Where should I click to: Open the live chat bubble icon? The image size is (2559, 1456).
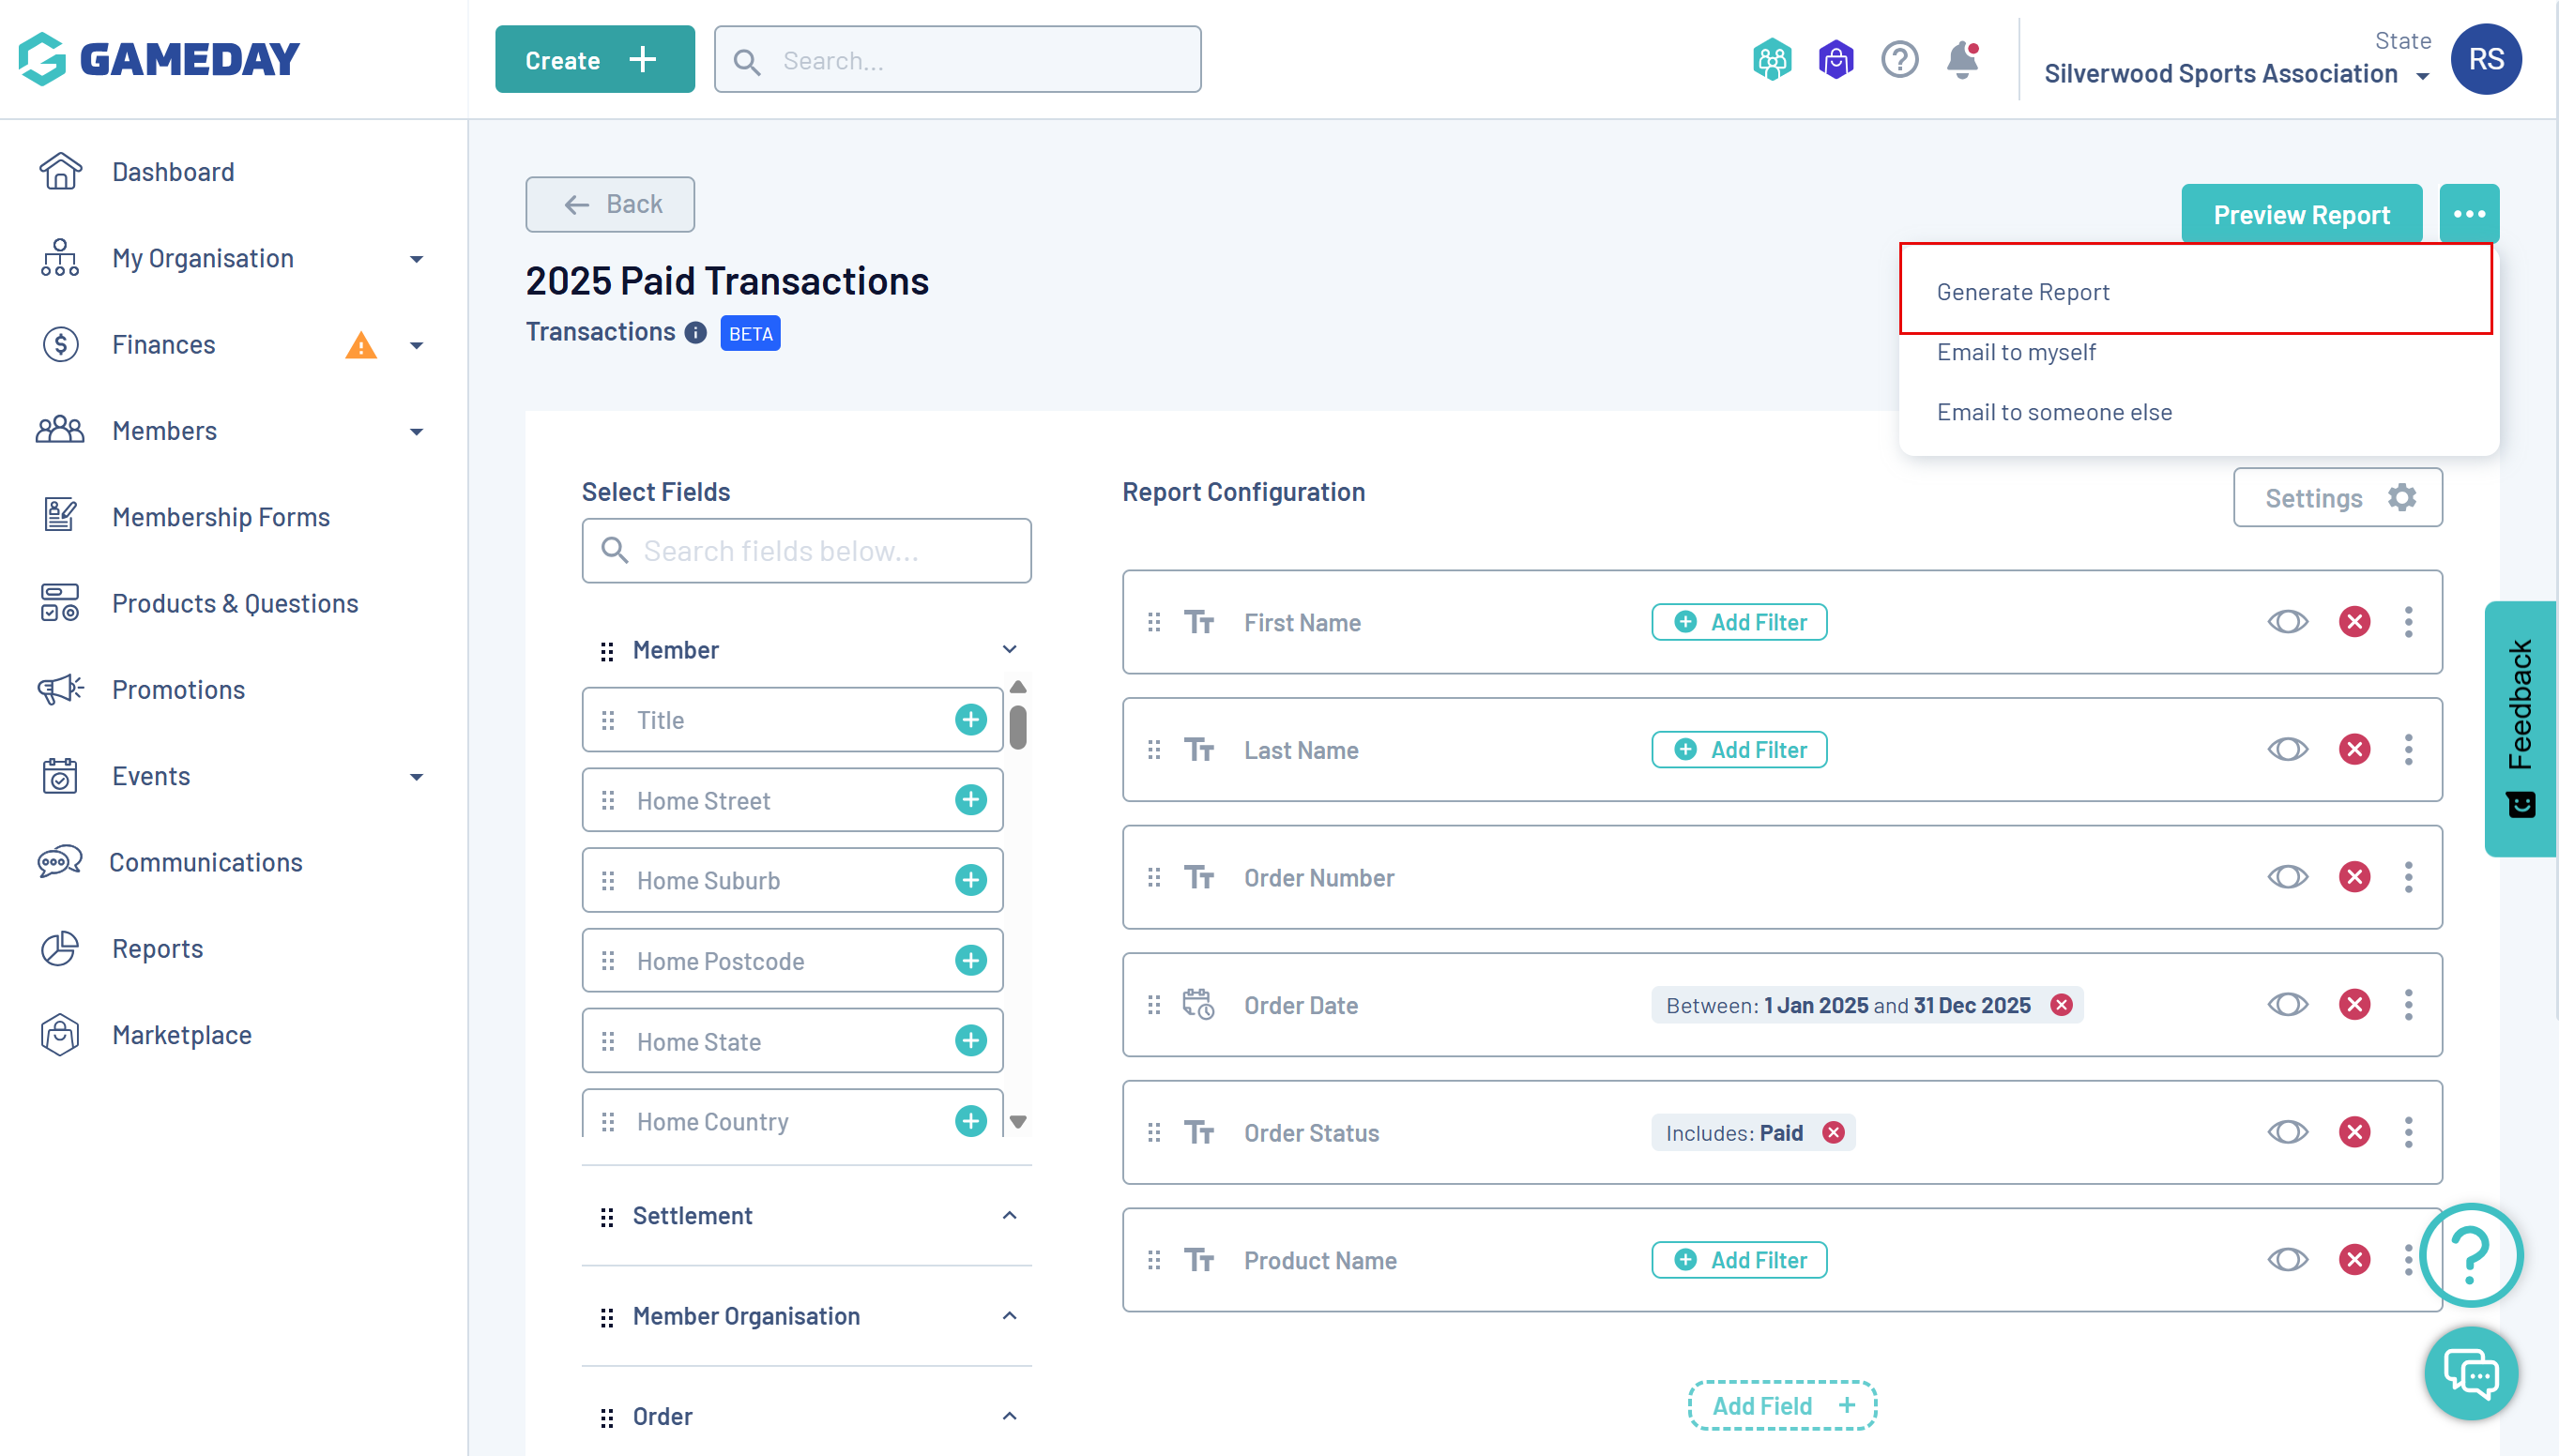click(2471, 1373)
